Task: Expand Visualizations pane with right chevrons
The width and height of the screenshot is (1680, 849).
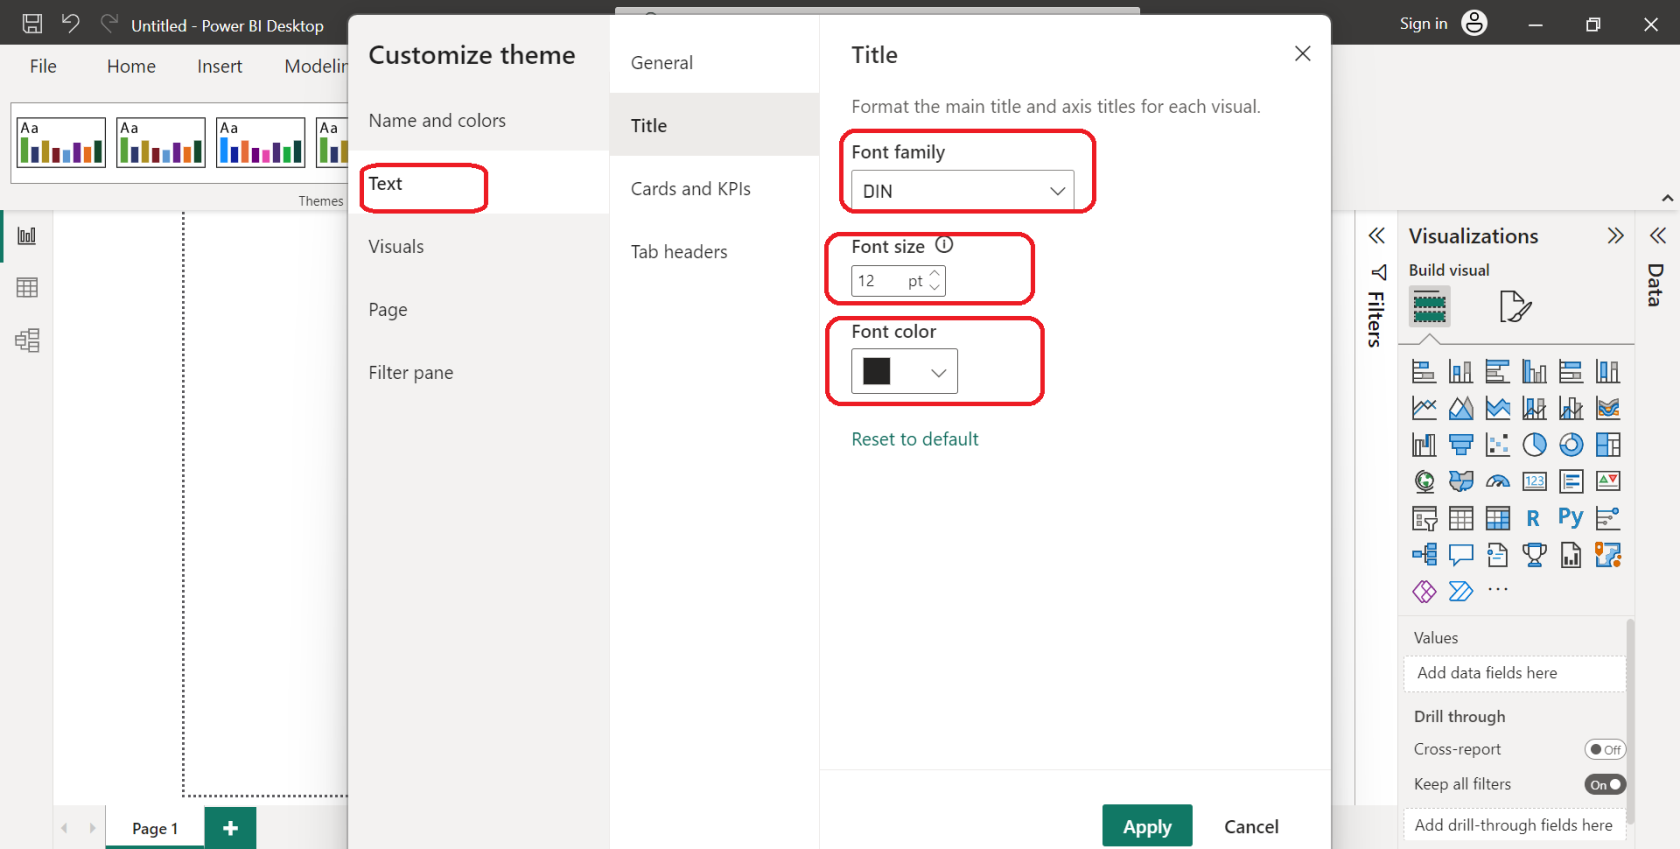Action: point(1615,236)
